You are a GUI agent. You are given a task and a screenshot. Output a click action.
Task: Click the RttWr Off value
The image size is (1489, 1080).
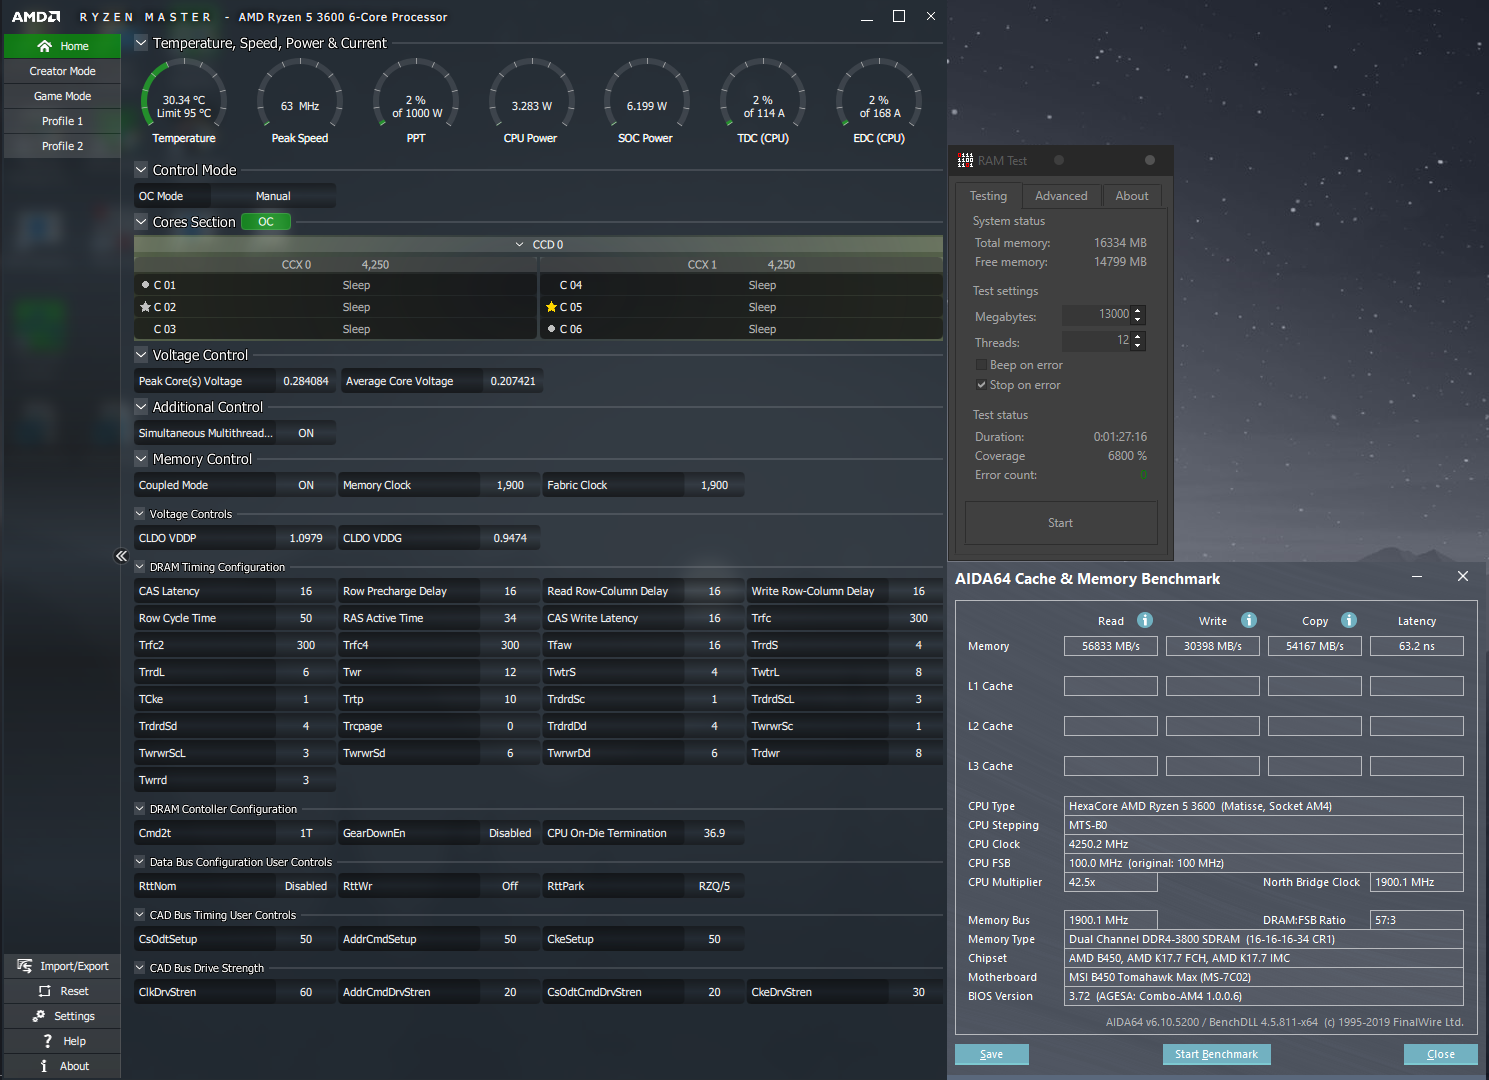(x=510, y=886)
